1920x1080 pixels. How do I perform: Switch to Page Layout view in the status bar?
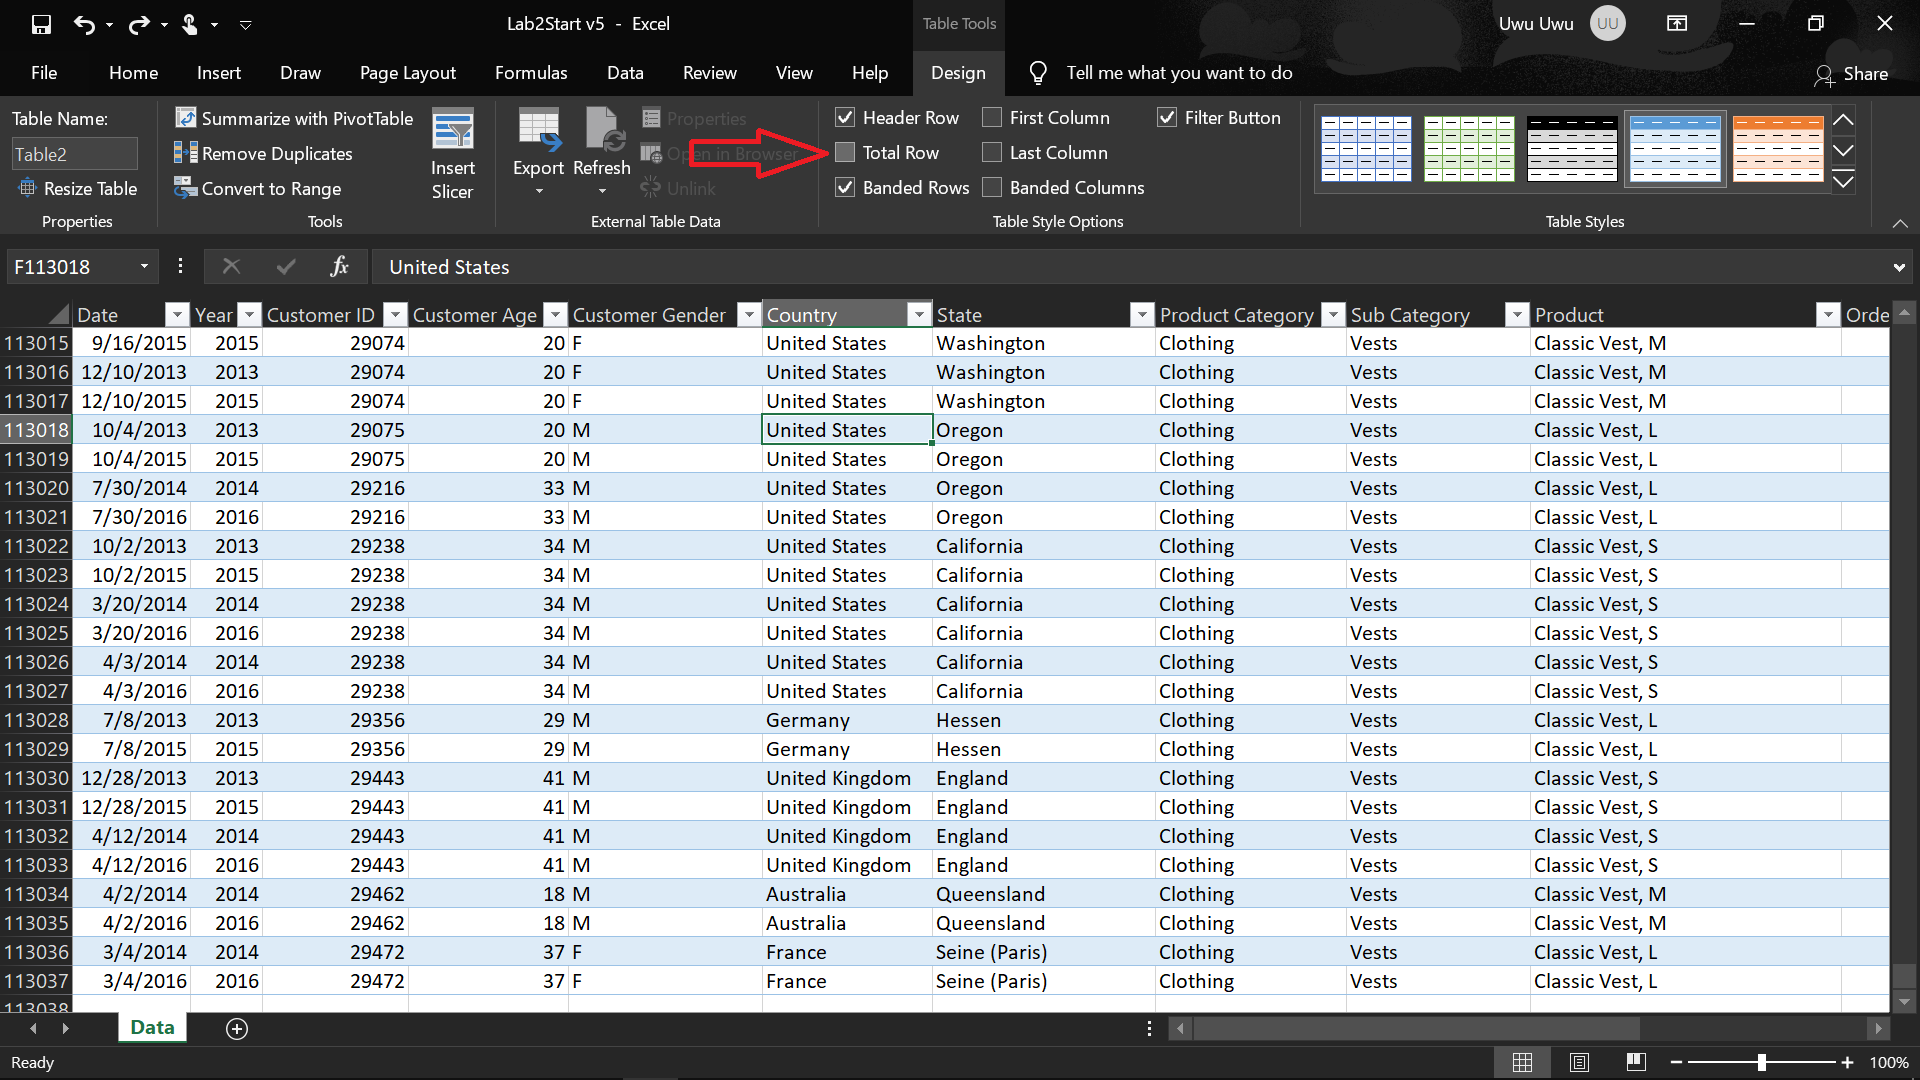pos(1579,1062)
